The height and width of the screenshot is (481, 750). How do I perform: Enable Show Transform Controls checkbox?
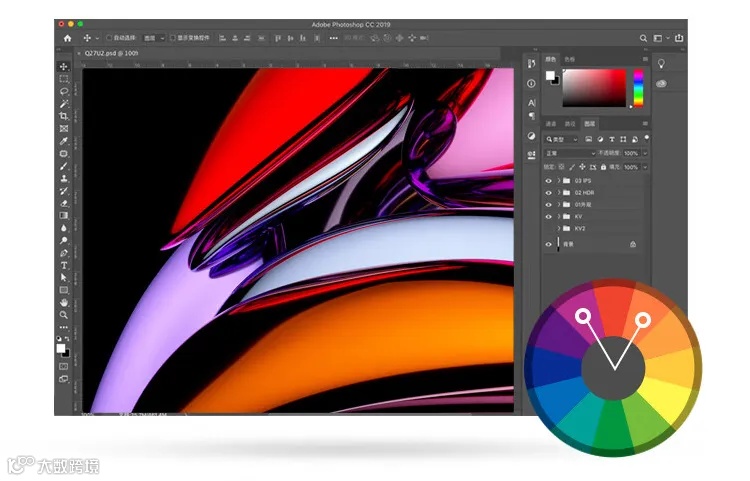pyautogui.click(x=173, y=38)
